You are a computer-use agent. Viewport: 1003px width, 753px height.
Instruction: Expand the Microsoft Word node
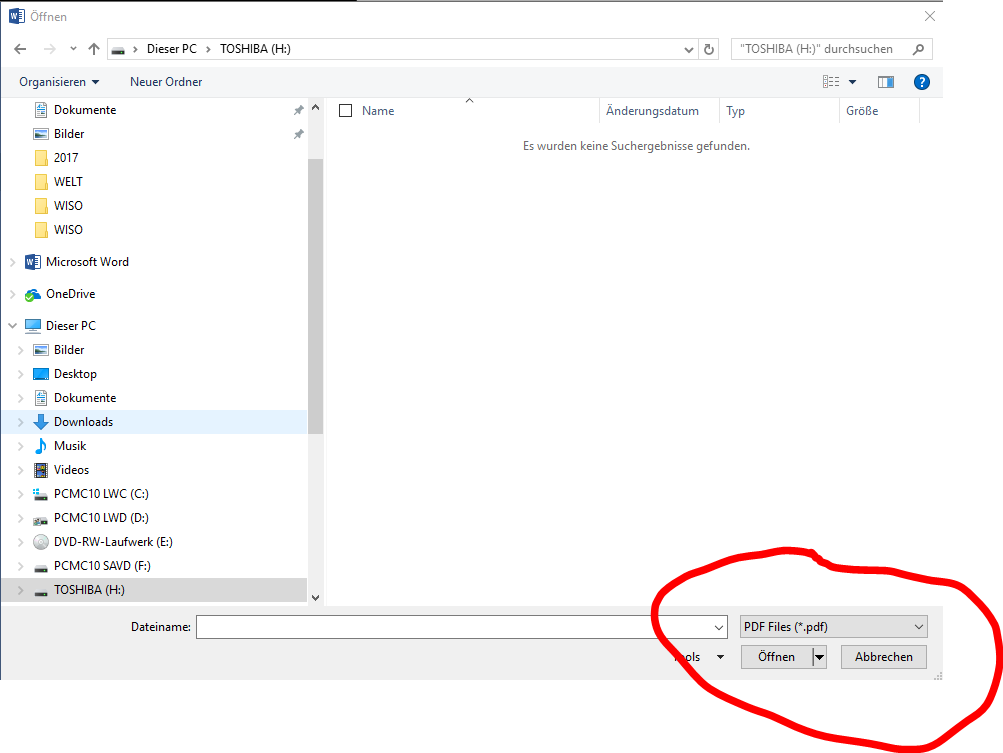[x=12, y=262]
